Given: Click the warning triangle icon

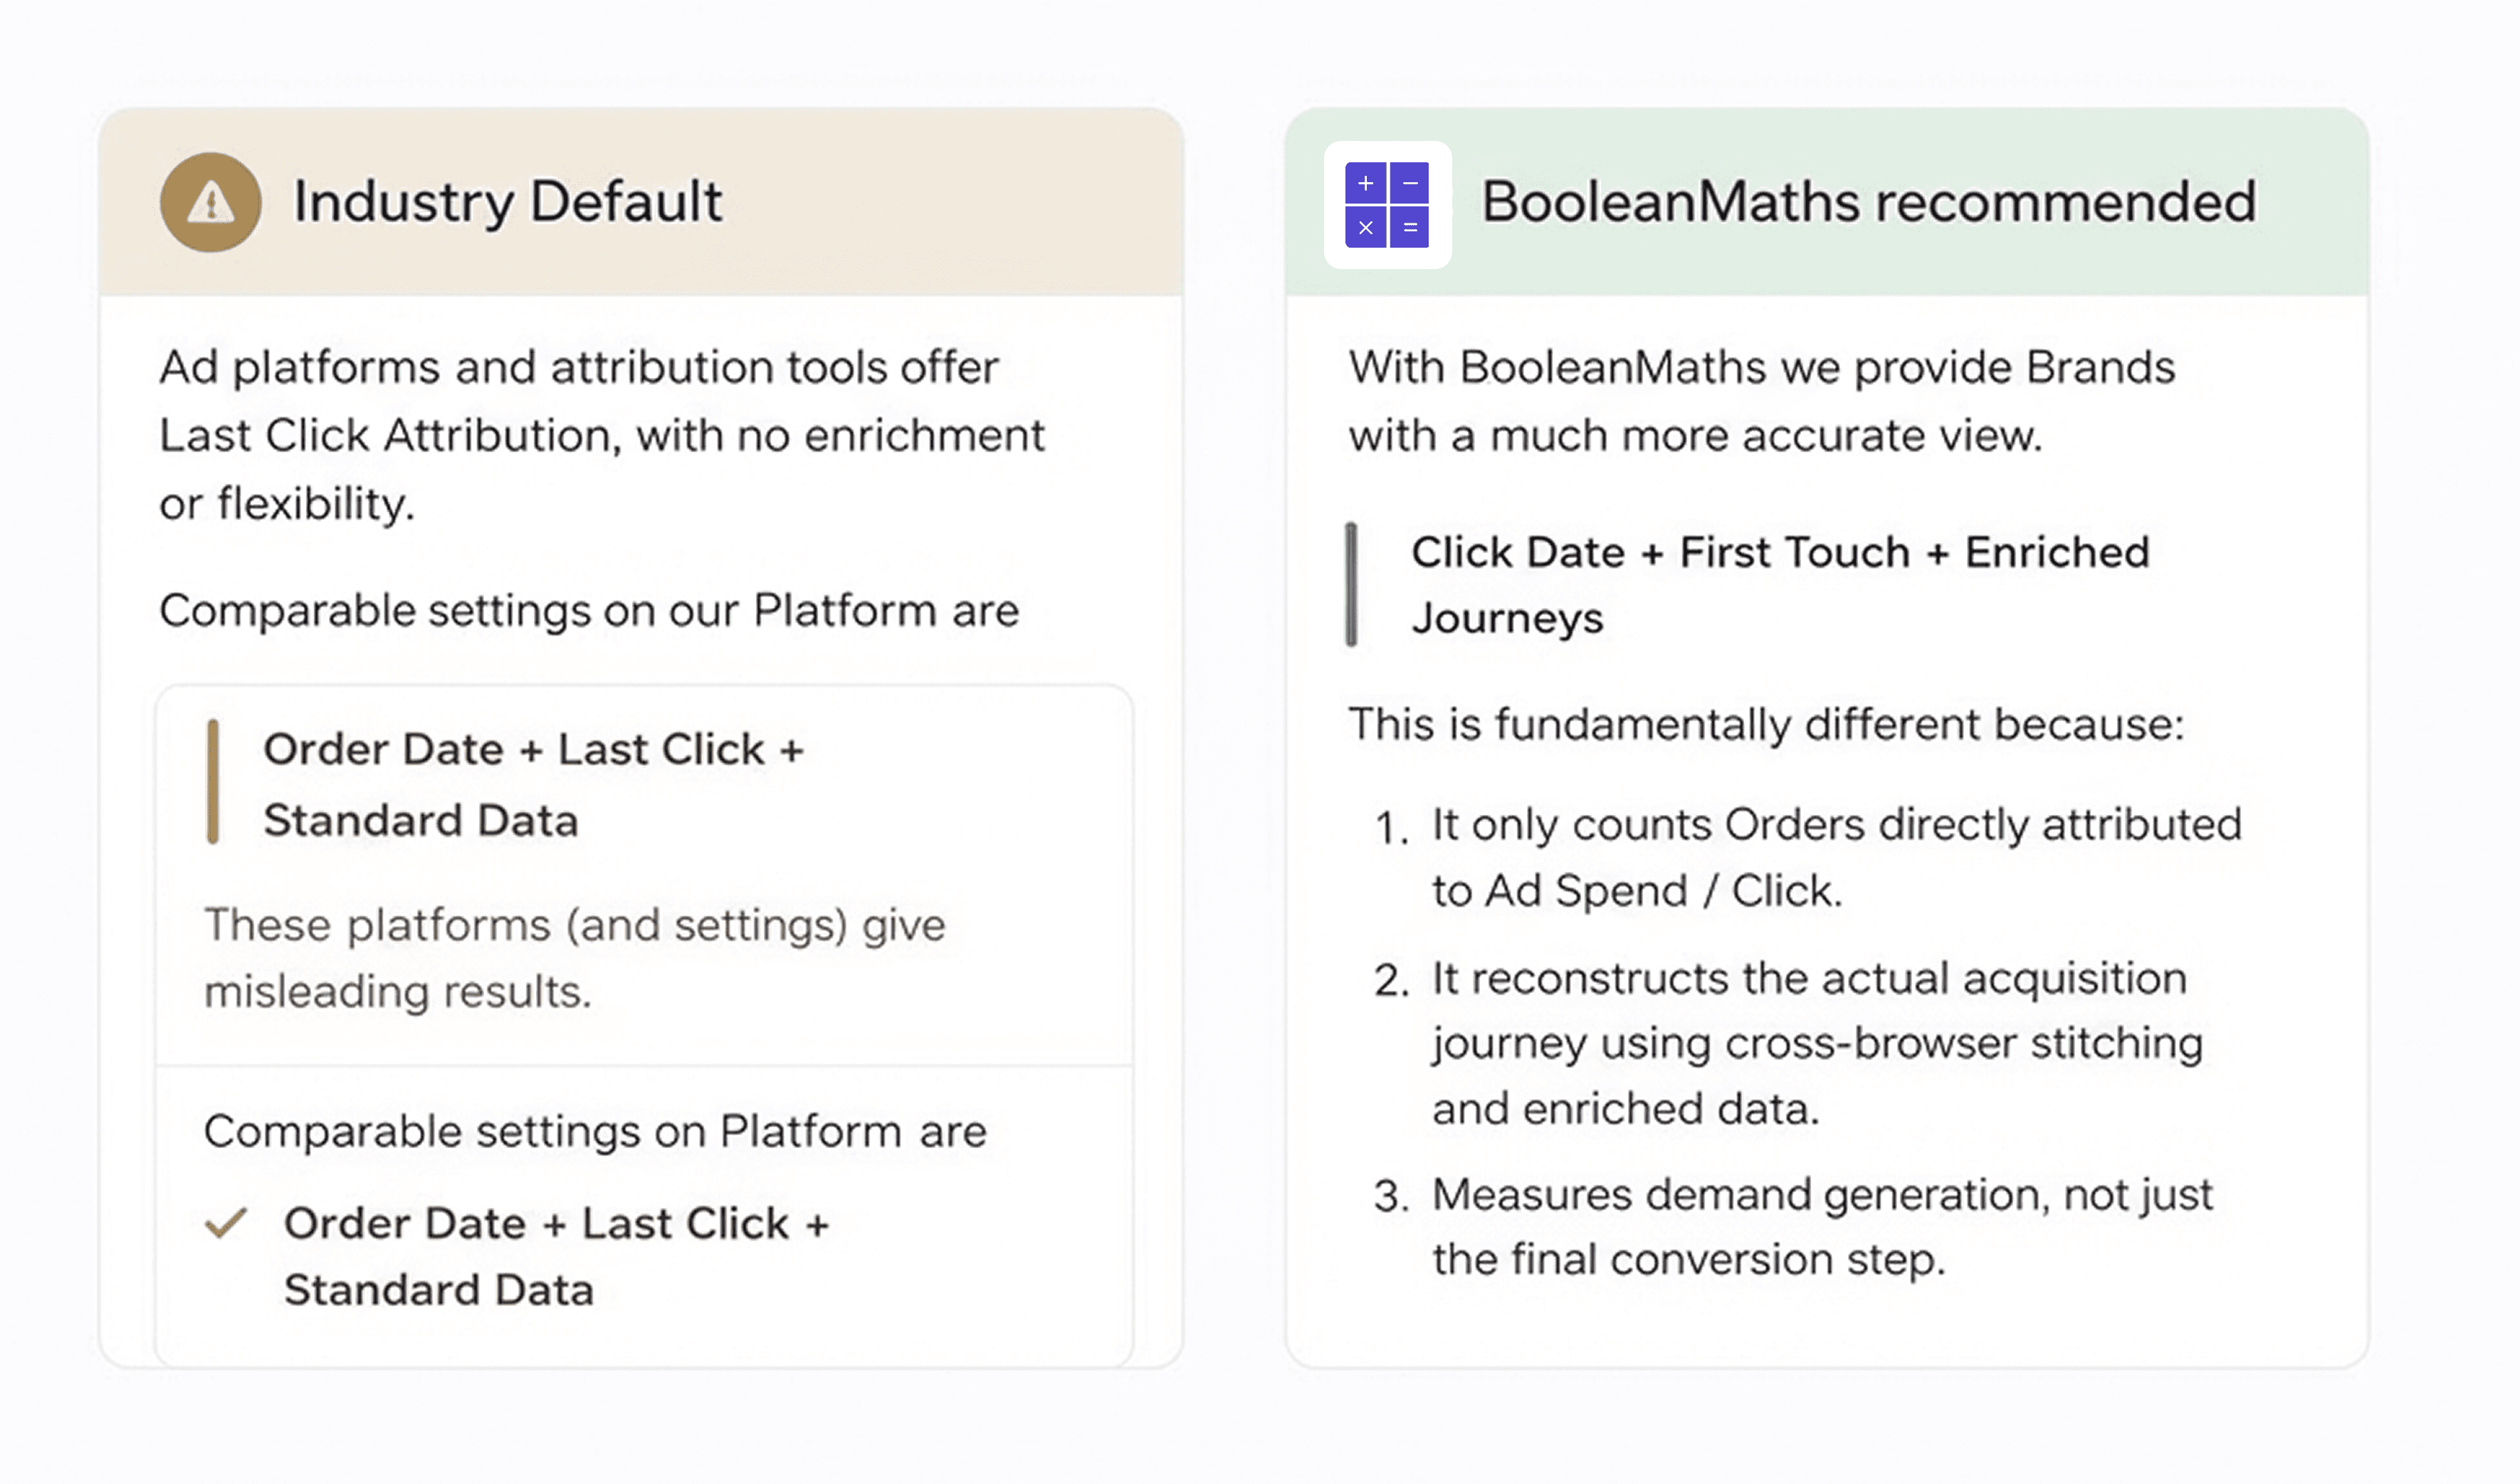Looking at the screenshot, I should (x=210, y=203).
